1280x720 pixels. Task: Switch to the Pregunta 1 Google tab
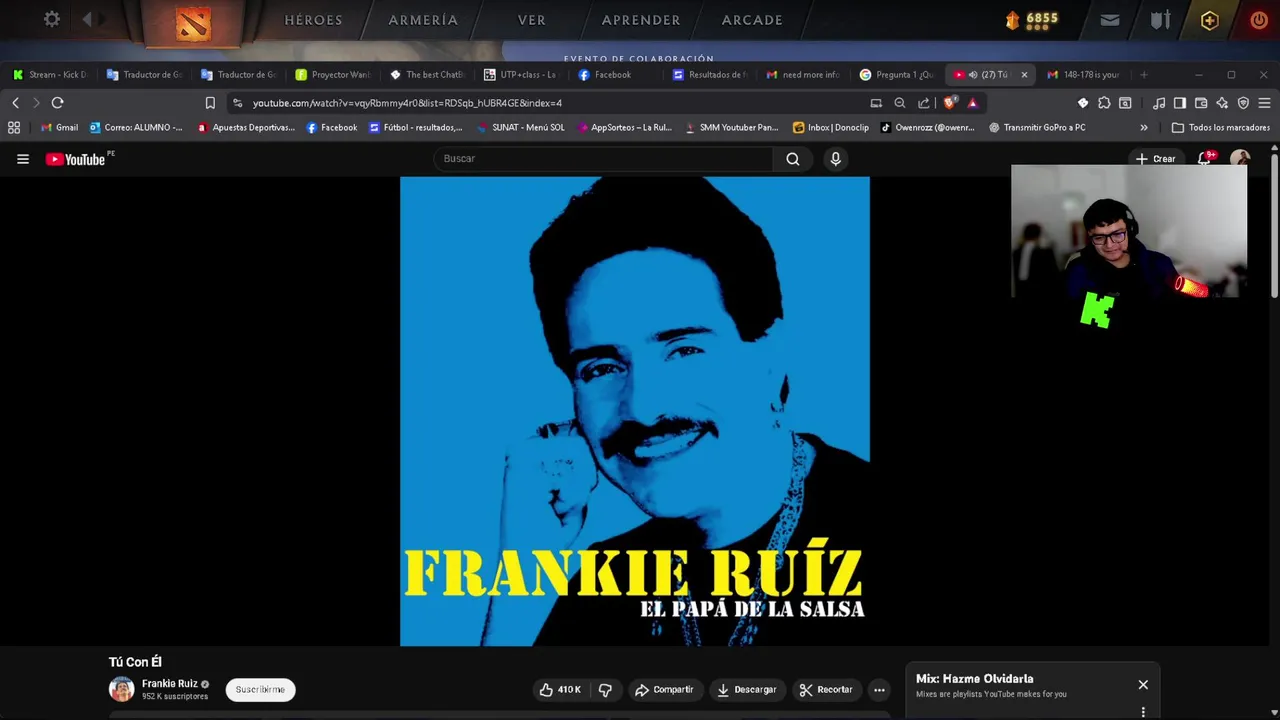click(x=898, y=74)
